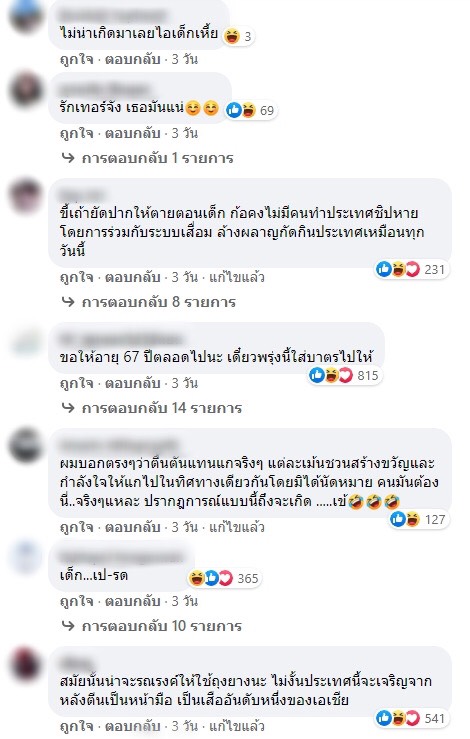470x739 pixels.
Task: Expand การตอบกลับ 10 รายการ replies
Action: point(152,626)
